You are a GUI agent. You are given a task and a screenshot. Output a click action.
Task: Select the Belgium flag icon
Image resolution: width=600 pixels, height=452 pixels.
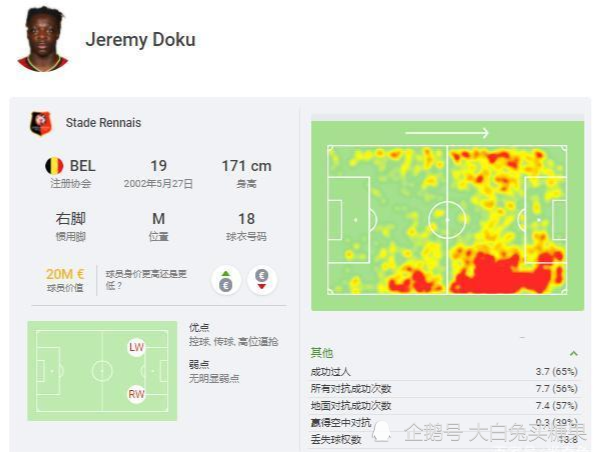click(54, 166)
